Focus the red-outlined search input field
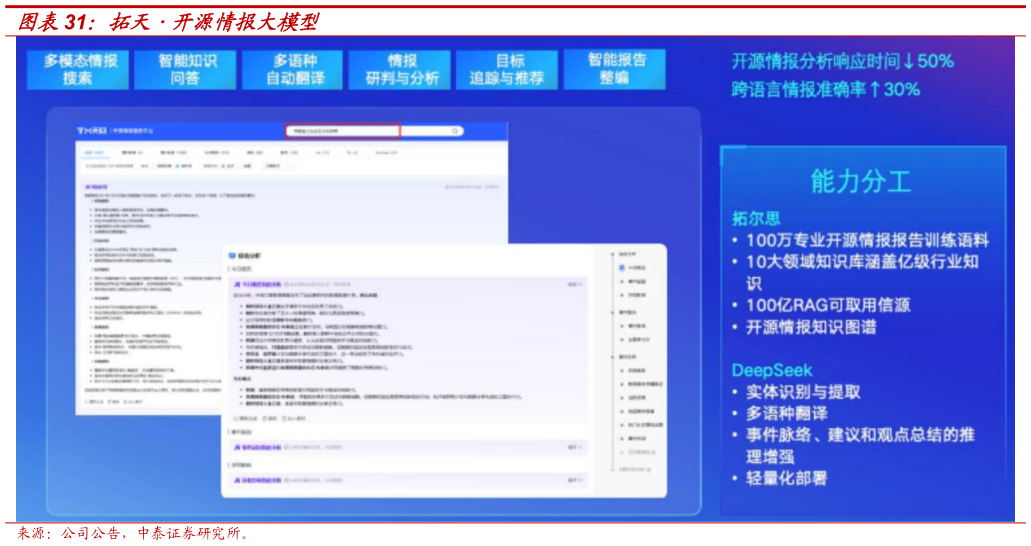The image size is (1031, 546). click(x=343, y=132)
